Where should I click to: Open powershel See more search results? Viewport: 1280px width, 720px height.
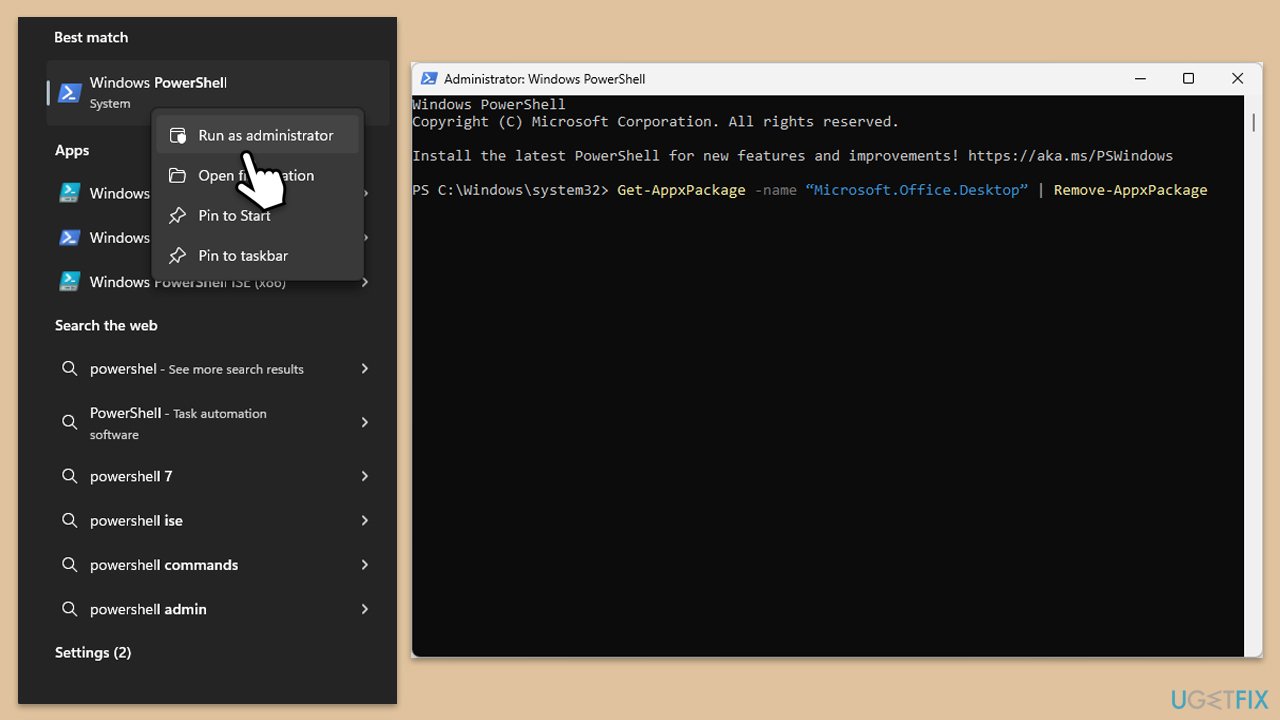[196, 369]
